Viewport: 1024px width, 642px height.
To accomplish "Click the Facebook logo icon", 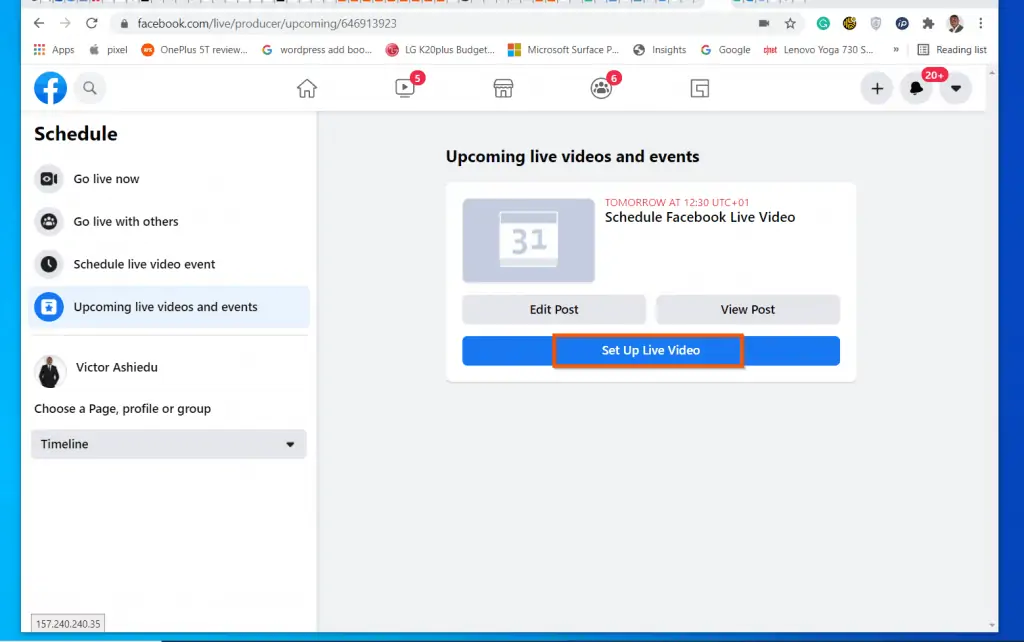I will click(50, 88).
